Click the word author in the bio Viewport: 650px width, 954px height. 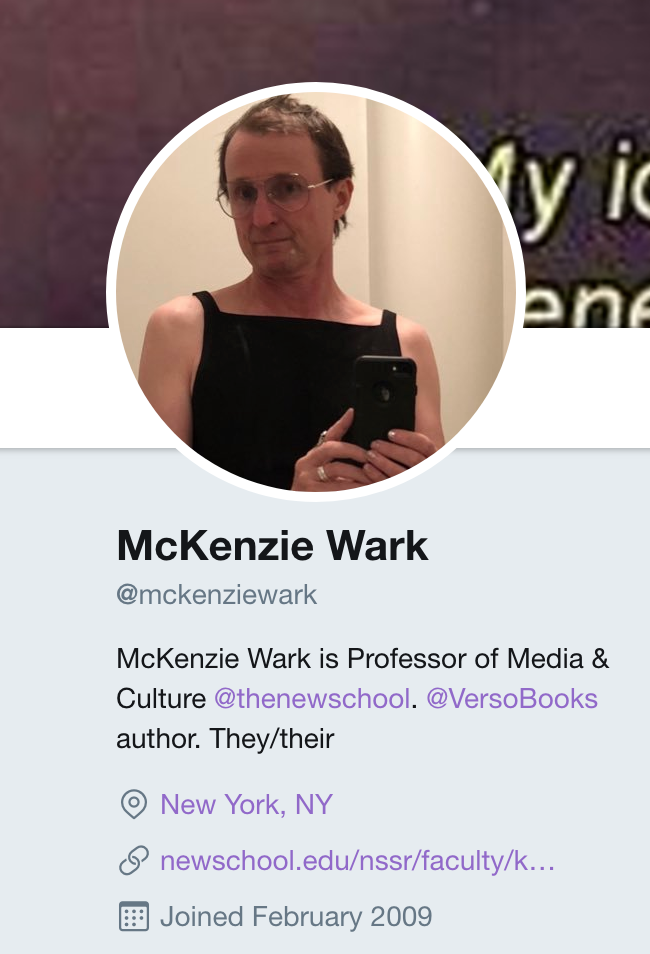pos(158,739)
